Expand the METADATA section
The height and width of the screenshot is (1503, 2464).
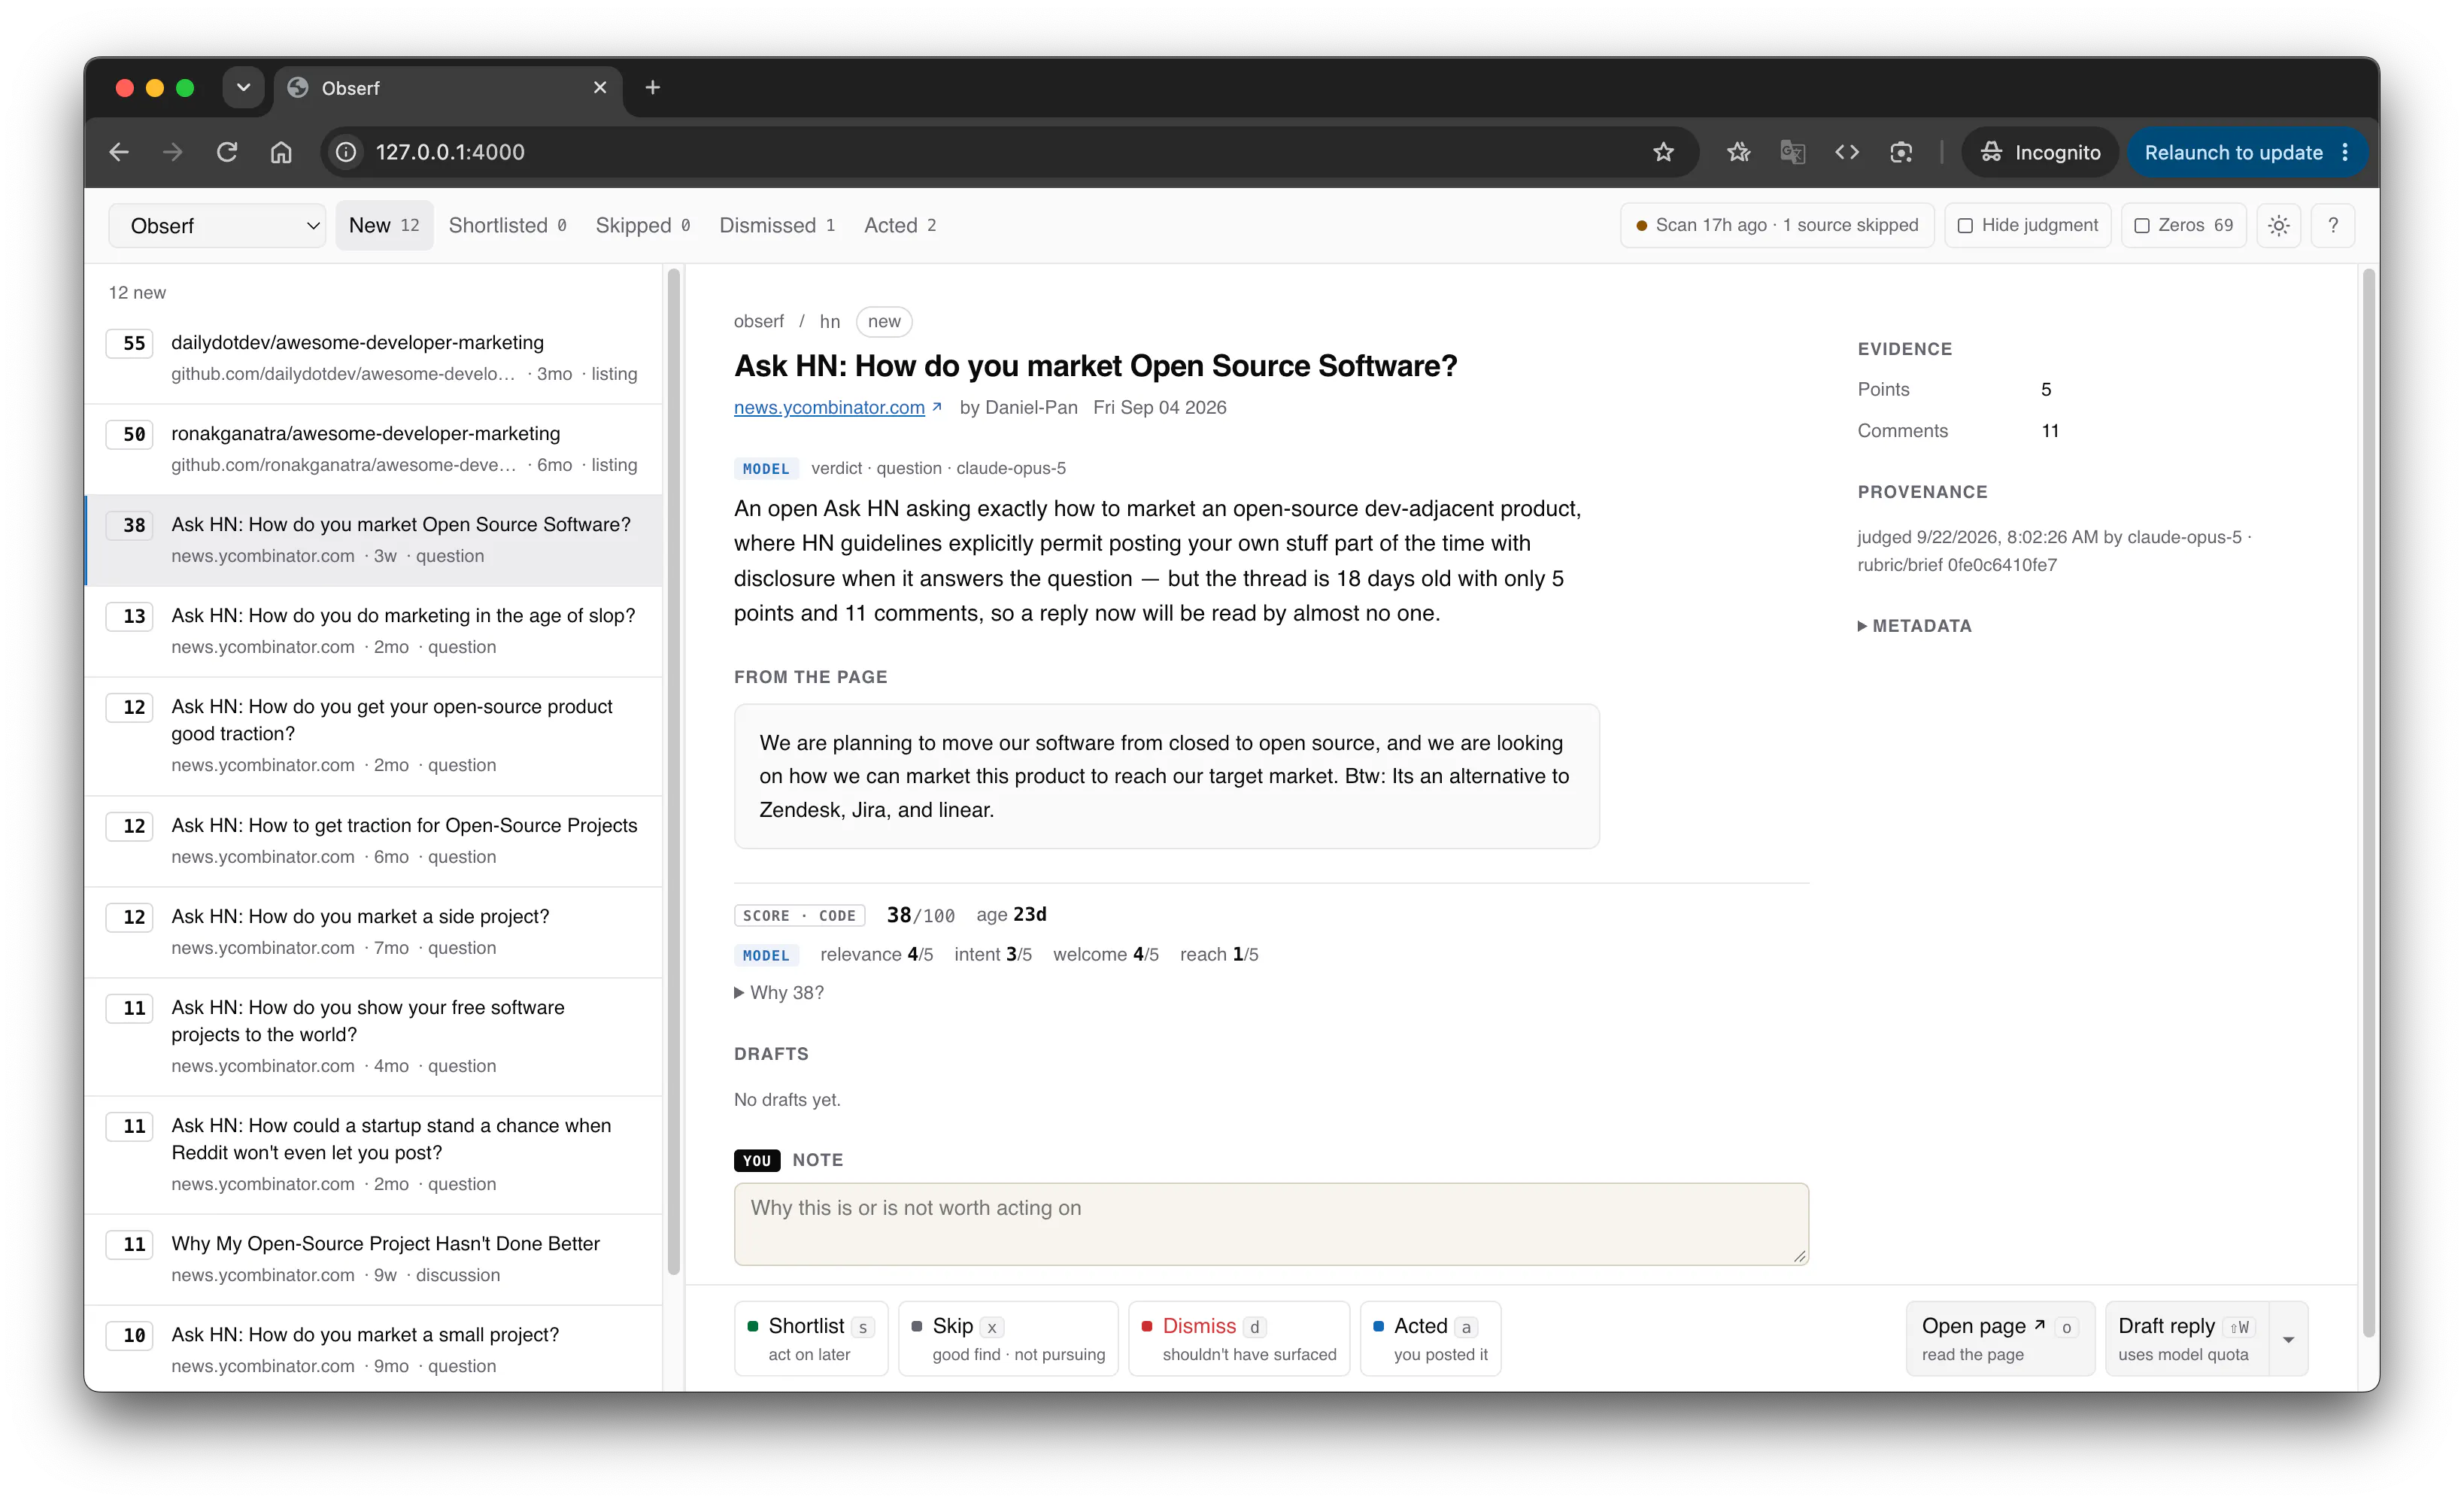[x=1914, y=626]
